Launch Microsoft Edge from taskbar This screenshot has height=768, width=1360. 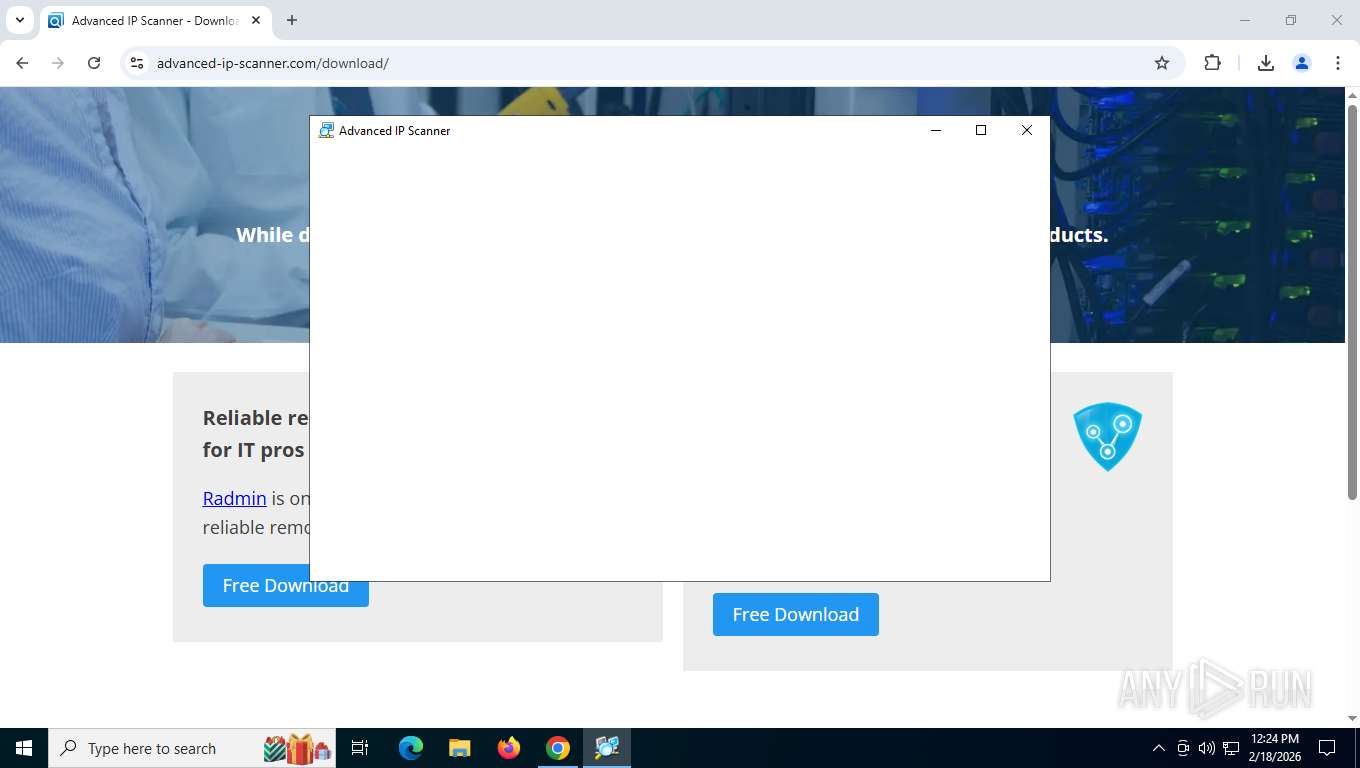pyautogui.click(x=410, y=748)
